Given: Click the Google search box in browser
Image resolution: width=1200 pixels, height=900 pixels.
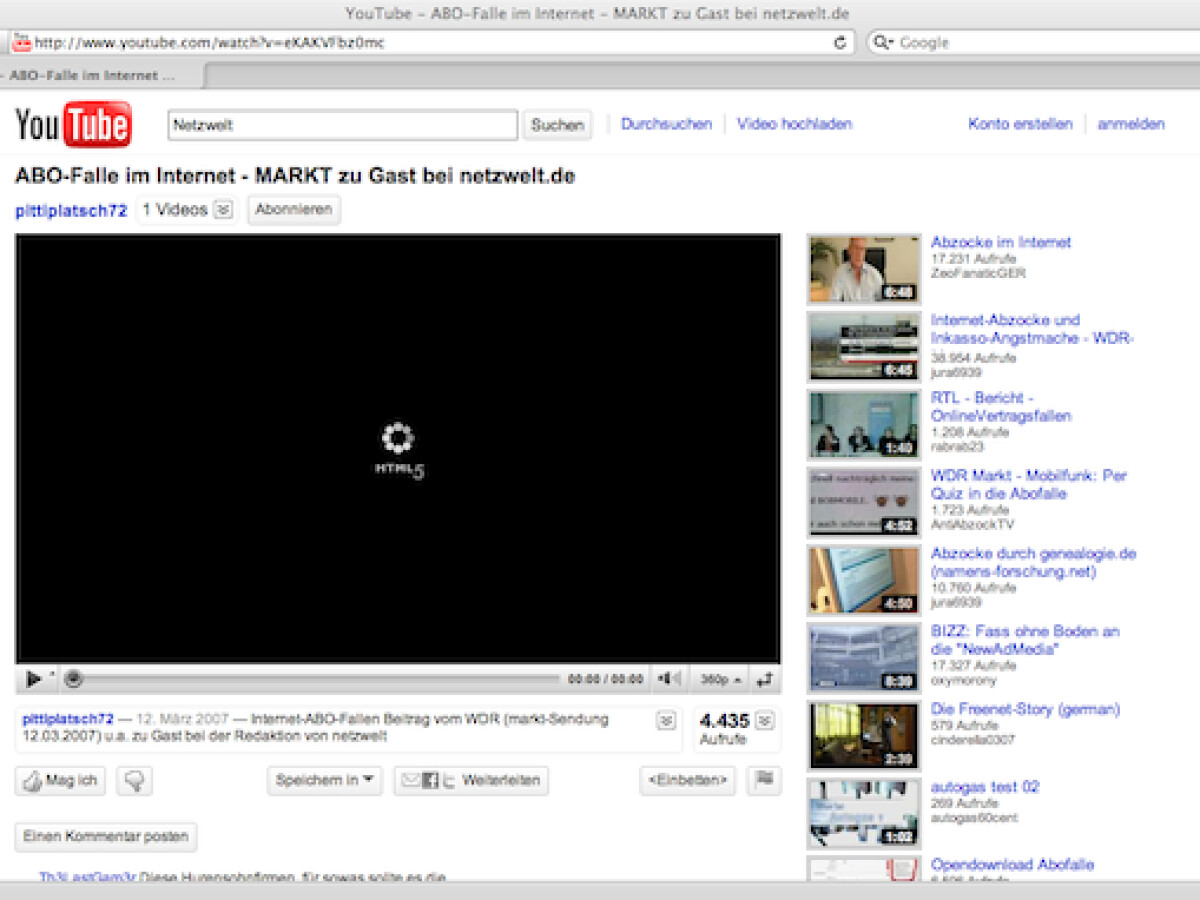Looking at the screenshot, I should click(1035, 42).
